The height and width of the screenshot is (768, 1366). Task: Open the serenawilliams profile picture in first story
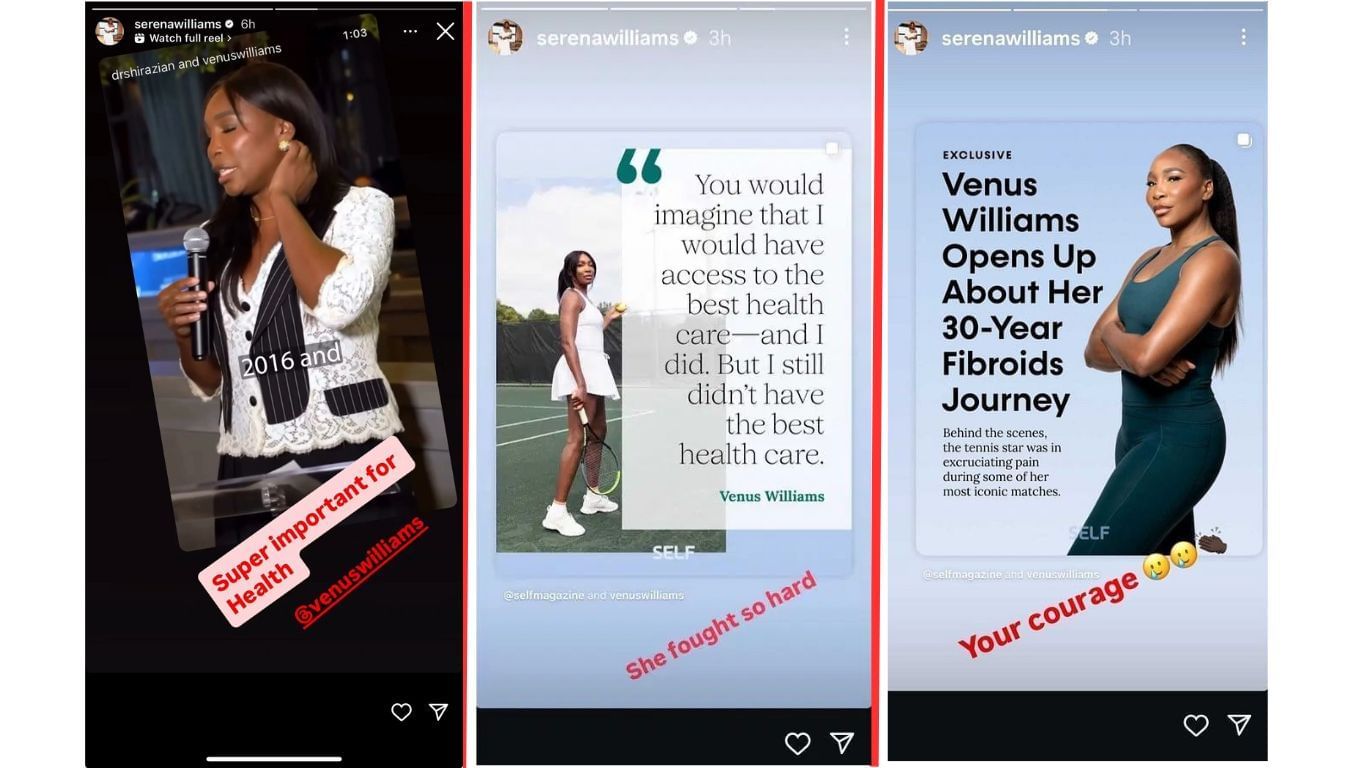click(x=110, y=31)
